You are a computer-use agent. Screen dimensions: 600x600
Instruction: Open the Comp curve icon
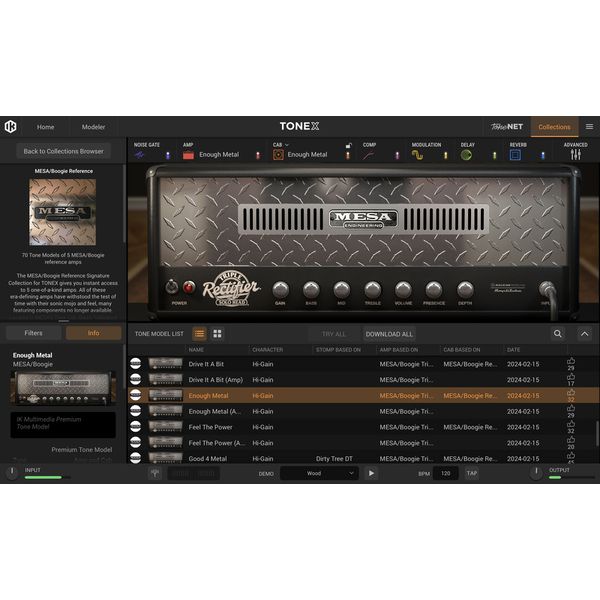(x=369, y=155)
